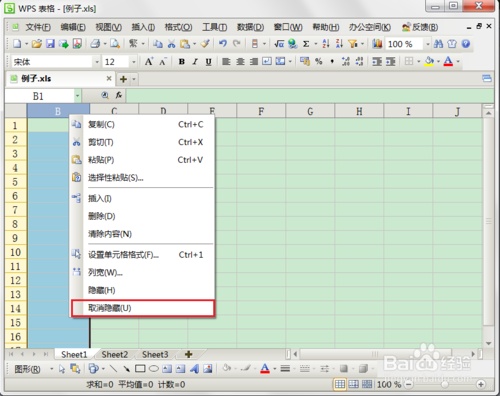Image resolution: width=500 pixels, height=396 pixels.
Task: Click the Name Box showing B1
Action: coord(39,96)
